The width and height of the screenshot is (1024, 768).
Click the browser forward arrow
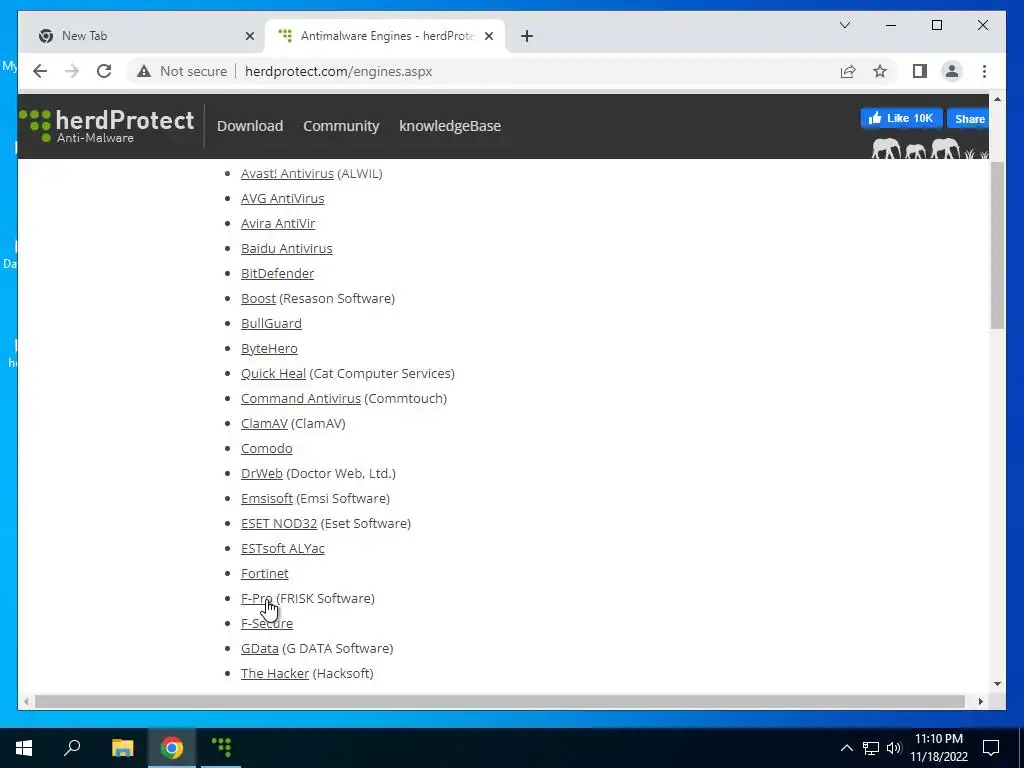click(x=72, y=71)
